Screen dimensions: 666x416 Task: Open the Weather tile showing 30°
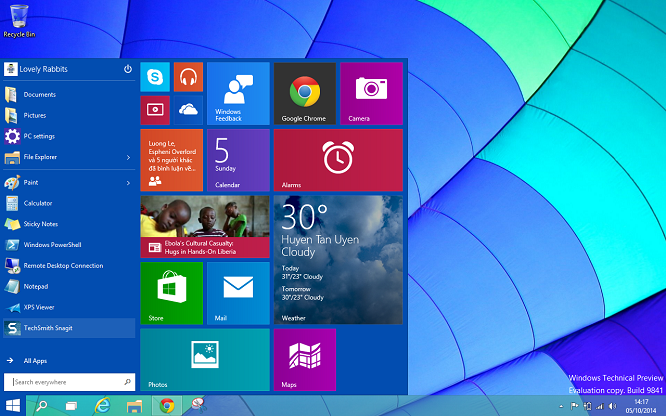(x=338, y=260)
